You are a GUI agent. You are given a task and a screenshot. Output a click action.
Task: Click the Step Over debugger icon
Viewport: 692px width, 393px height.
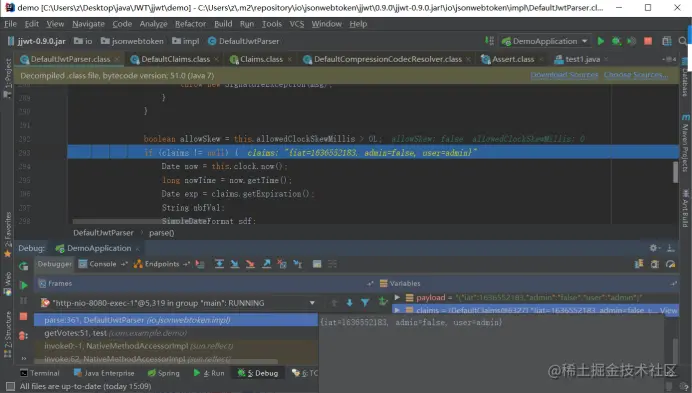[x=219, y=264]
